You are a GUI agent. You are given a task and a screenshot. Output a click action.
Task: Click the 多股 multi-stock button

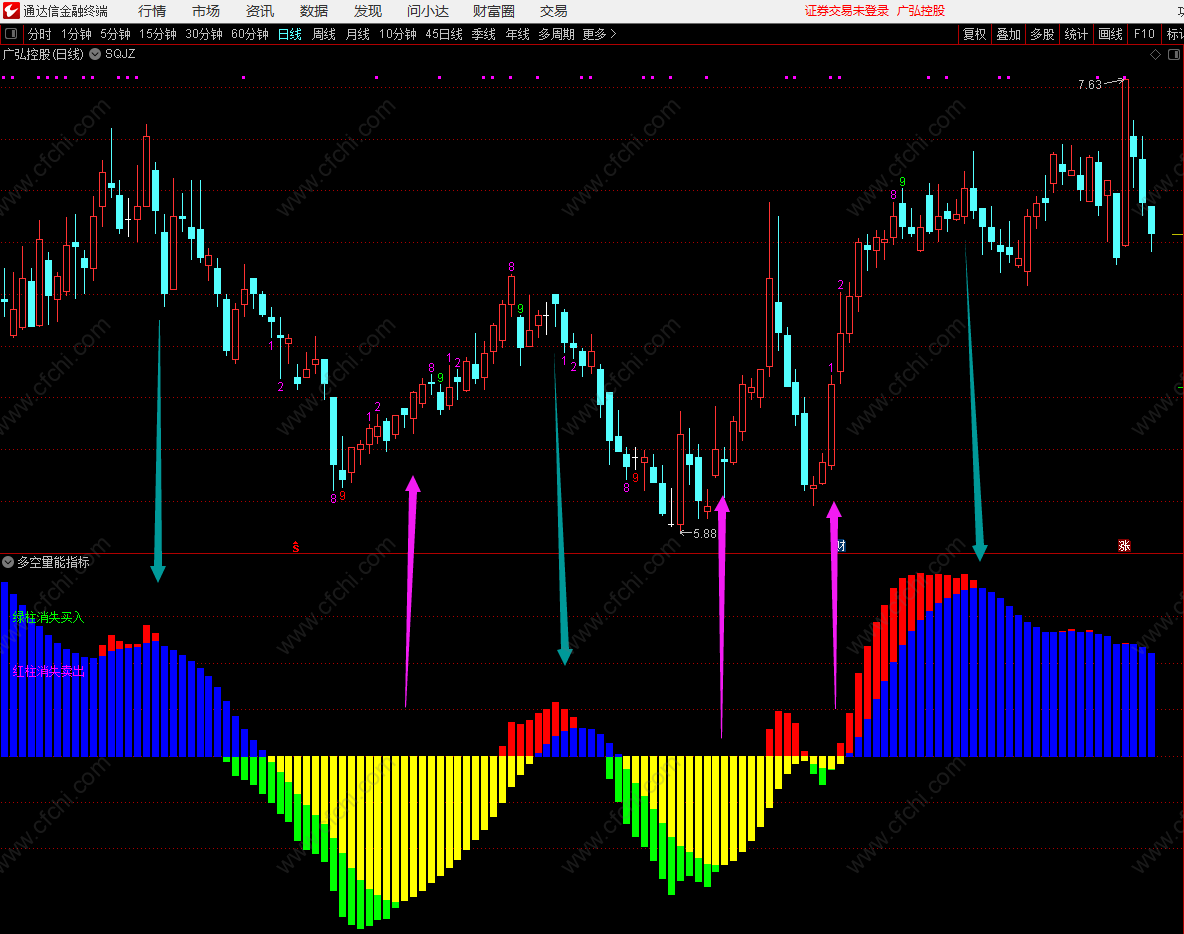(x=1042, y=34)
